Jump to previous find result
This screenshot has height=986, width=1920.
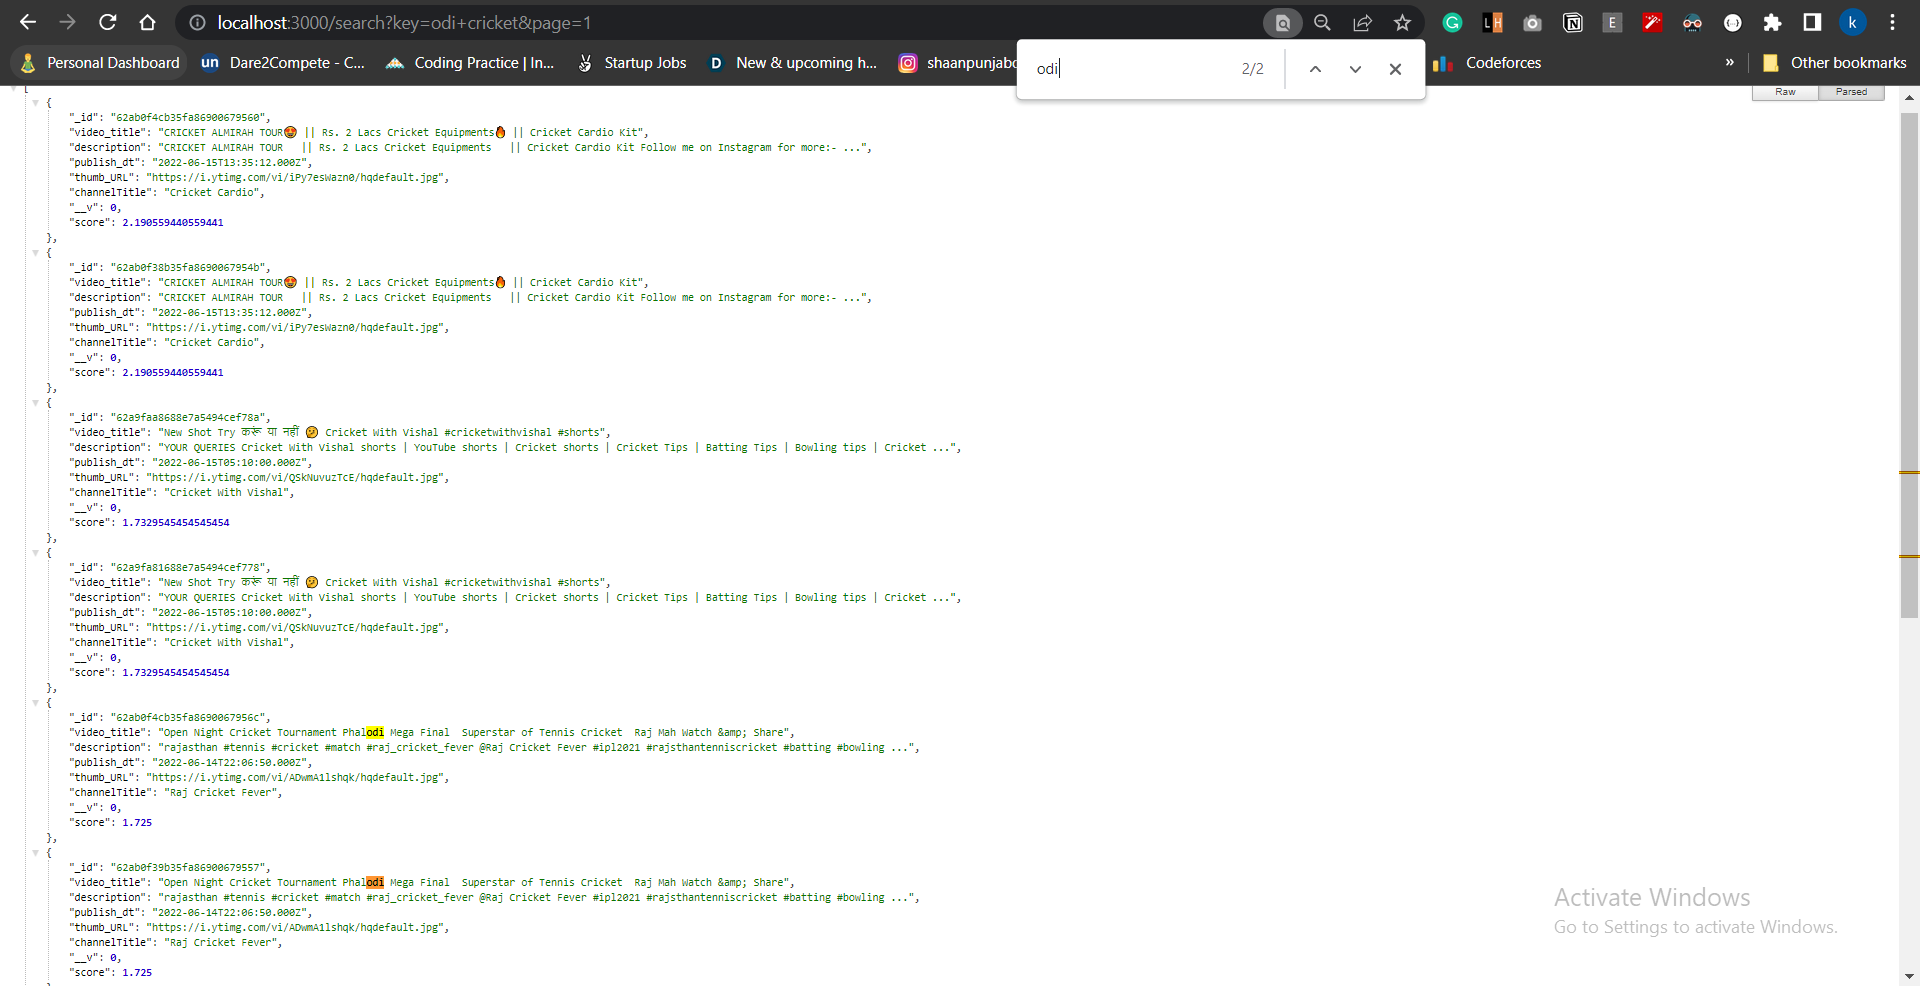[1315, 69]
